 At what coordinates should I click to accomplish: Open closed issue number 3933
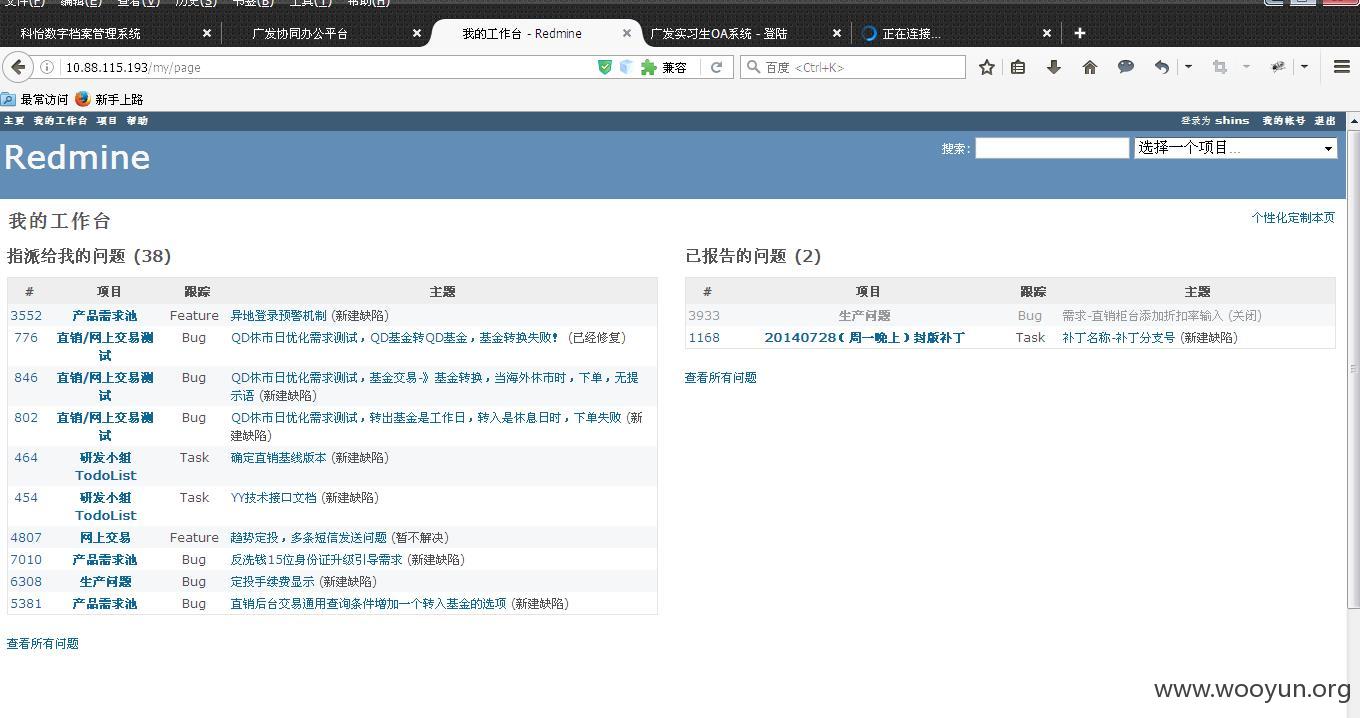[704, 315]
